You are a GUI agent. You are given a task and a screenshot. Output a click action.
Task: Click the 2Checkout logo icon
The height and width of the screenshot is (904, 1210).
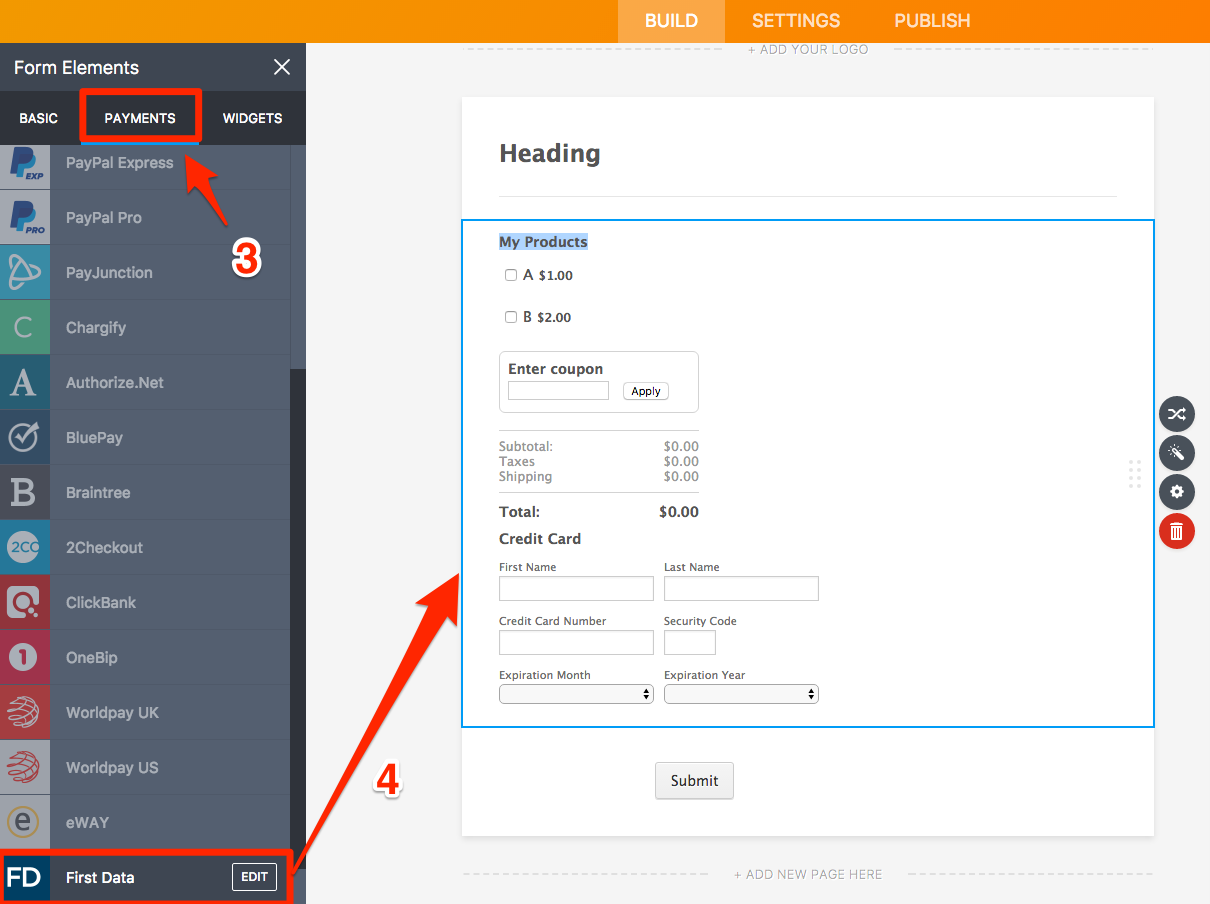click(25, 547)
